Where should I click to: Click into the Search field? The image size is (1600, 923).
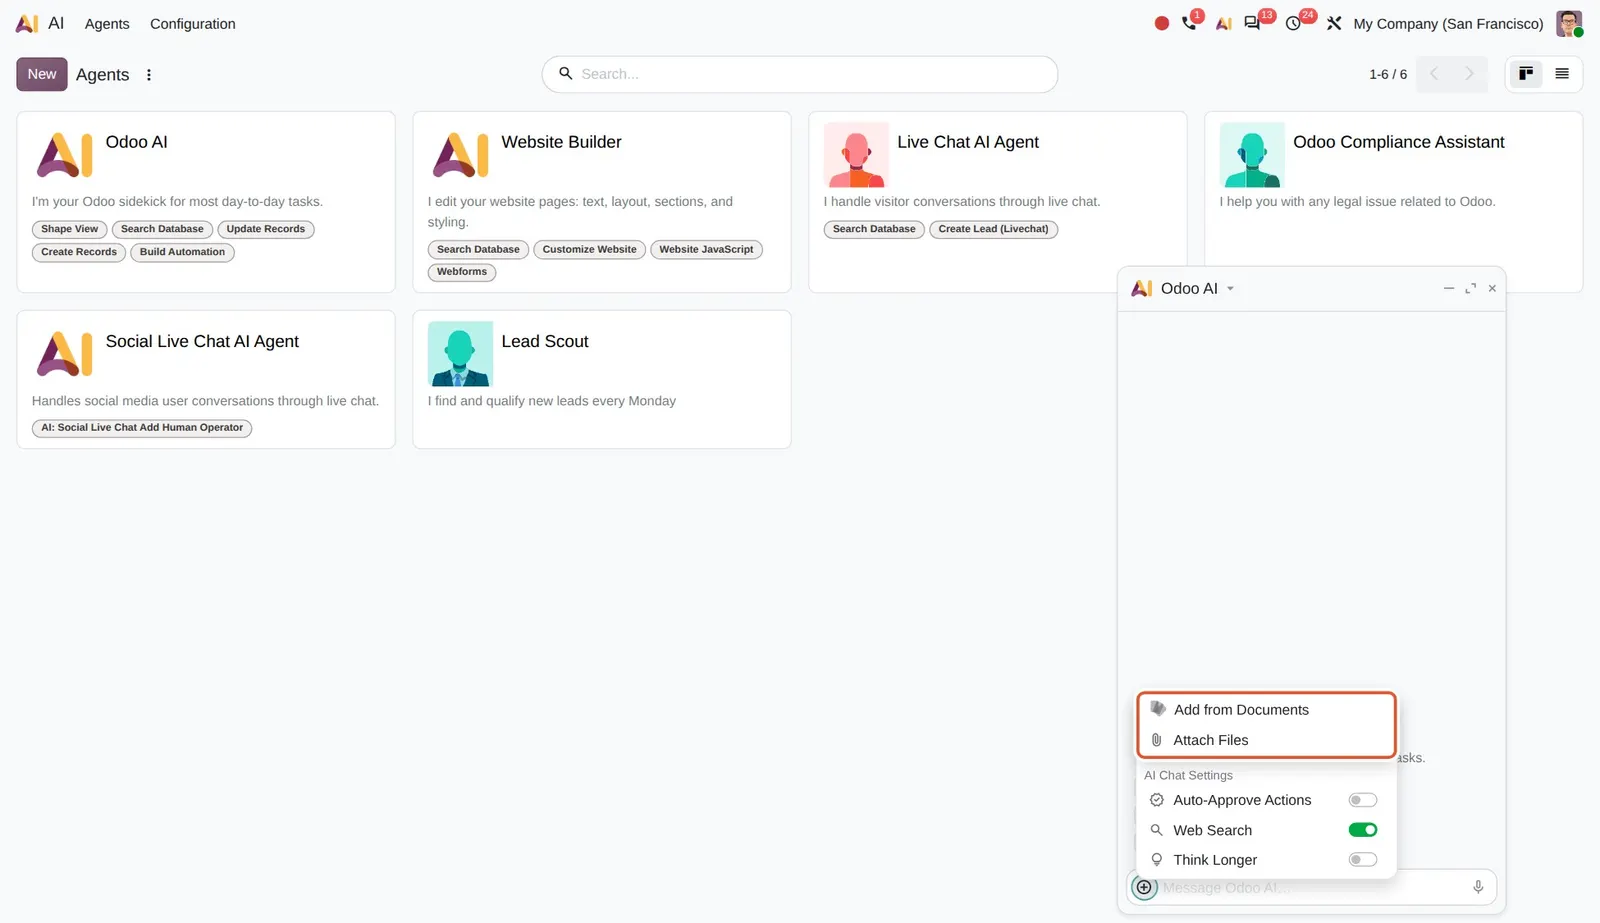pos(800,74)
